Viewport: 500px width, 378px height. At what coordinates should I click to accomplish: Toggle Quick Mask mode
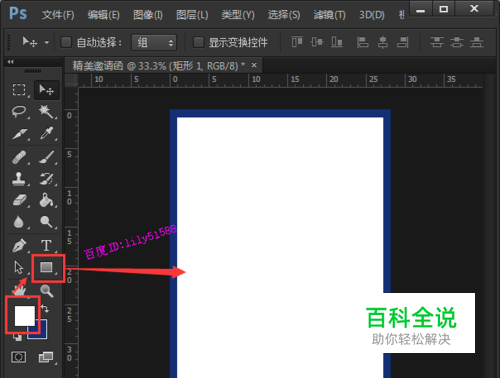pyautogui.click(x=19, y=357)
